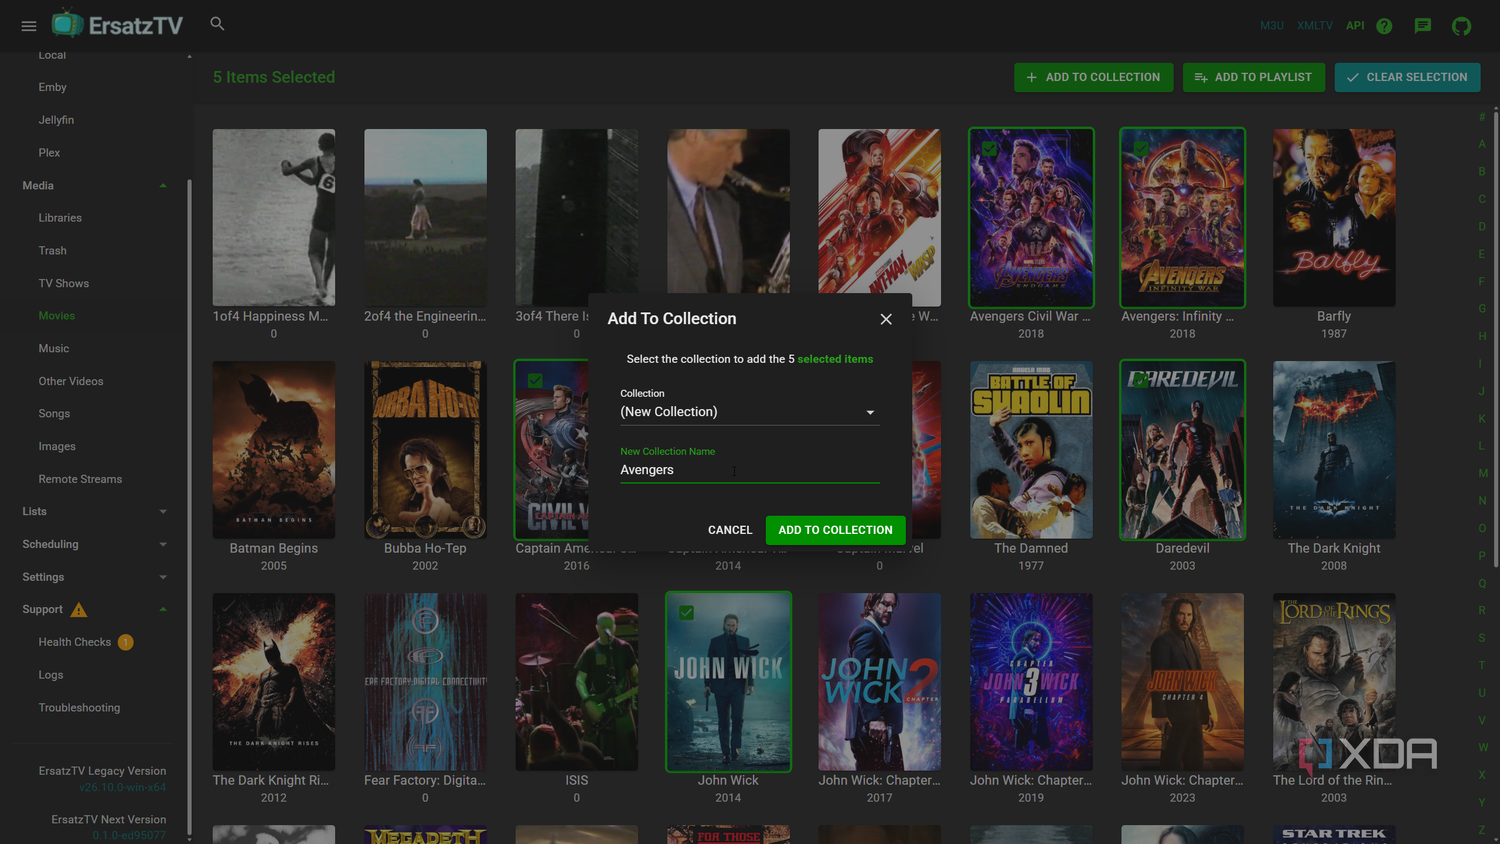Click the New Collection Name field
This screenshot has width=1500, height=844.
(750, 470)
